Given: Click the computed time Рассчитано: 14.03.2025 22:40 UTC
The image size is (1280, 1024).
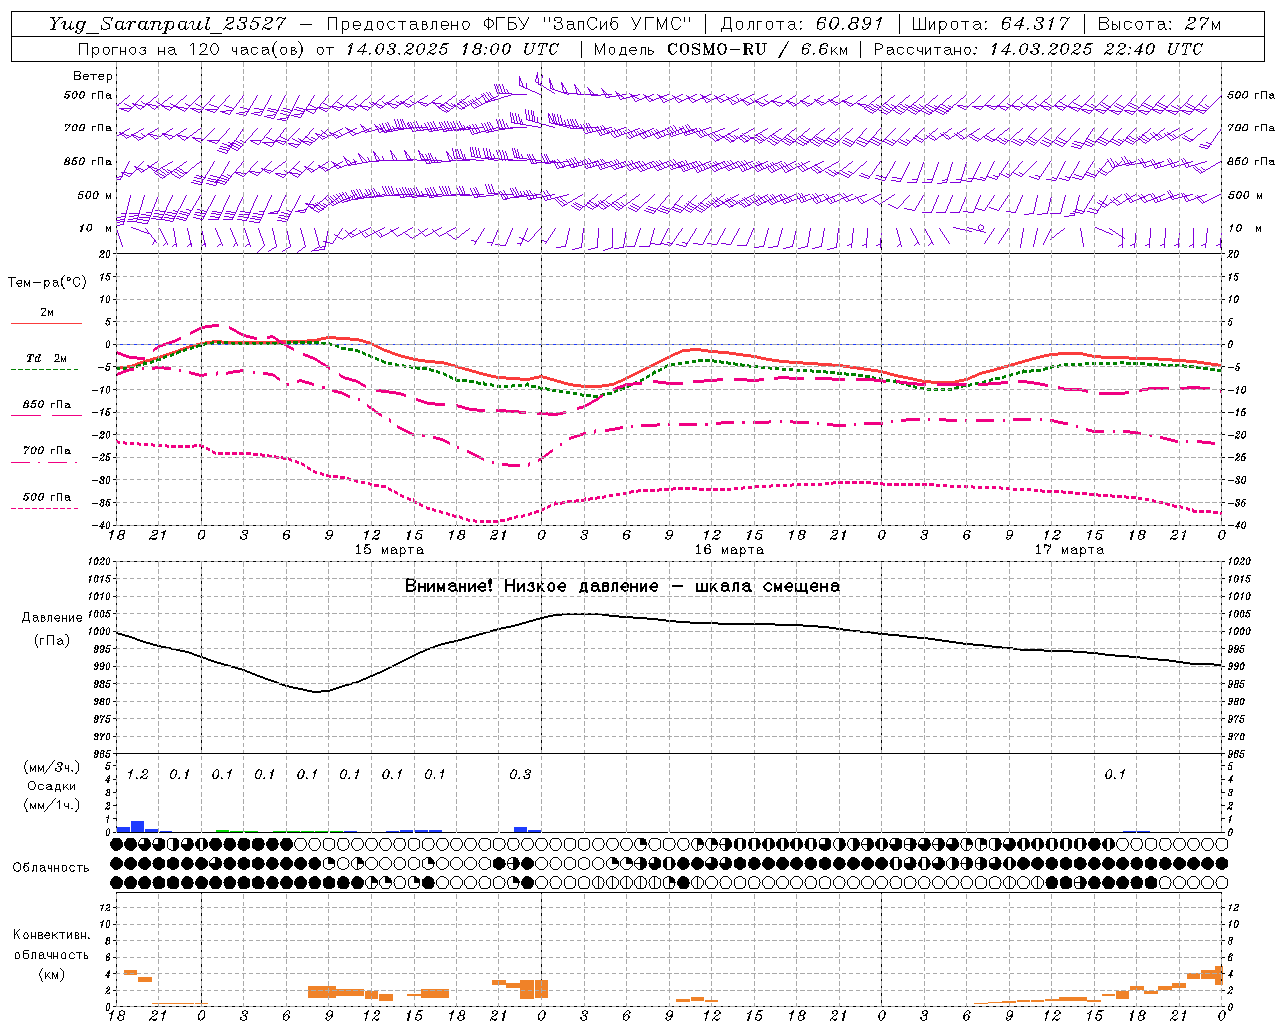Looking at the screenshot, I should (1038, 49).
